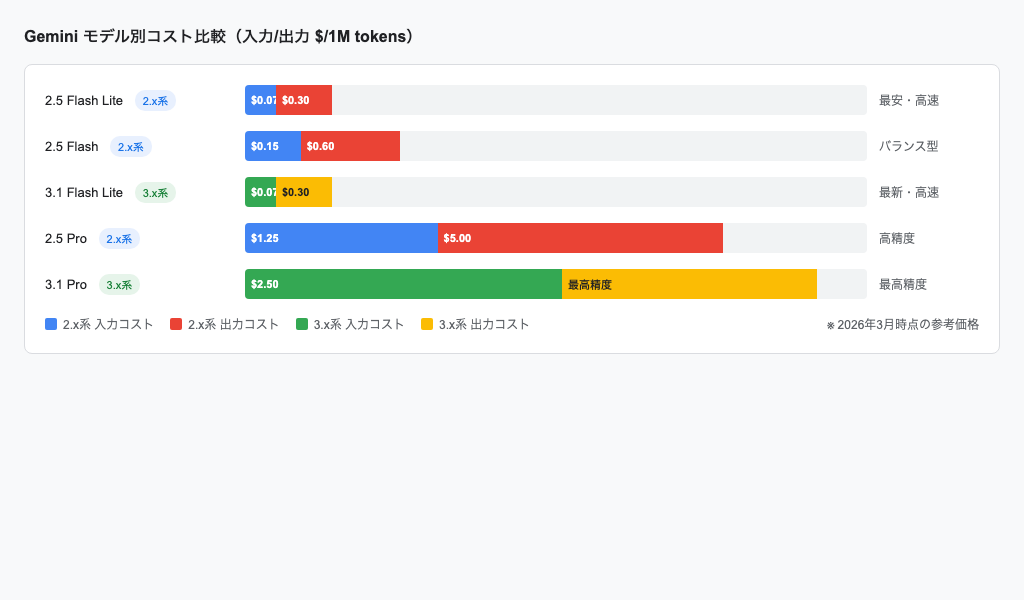Select the 2.x系 badge beside 2.5 Flash Lite

click(155, 101)
